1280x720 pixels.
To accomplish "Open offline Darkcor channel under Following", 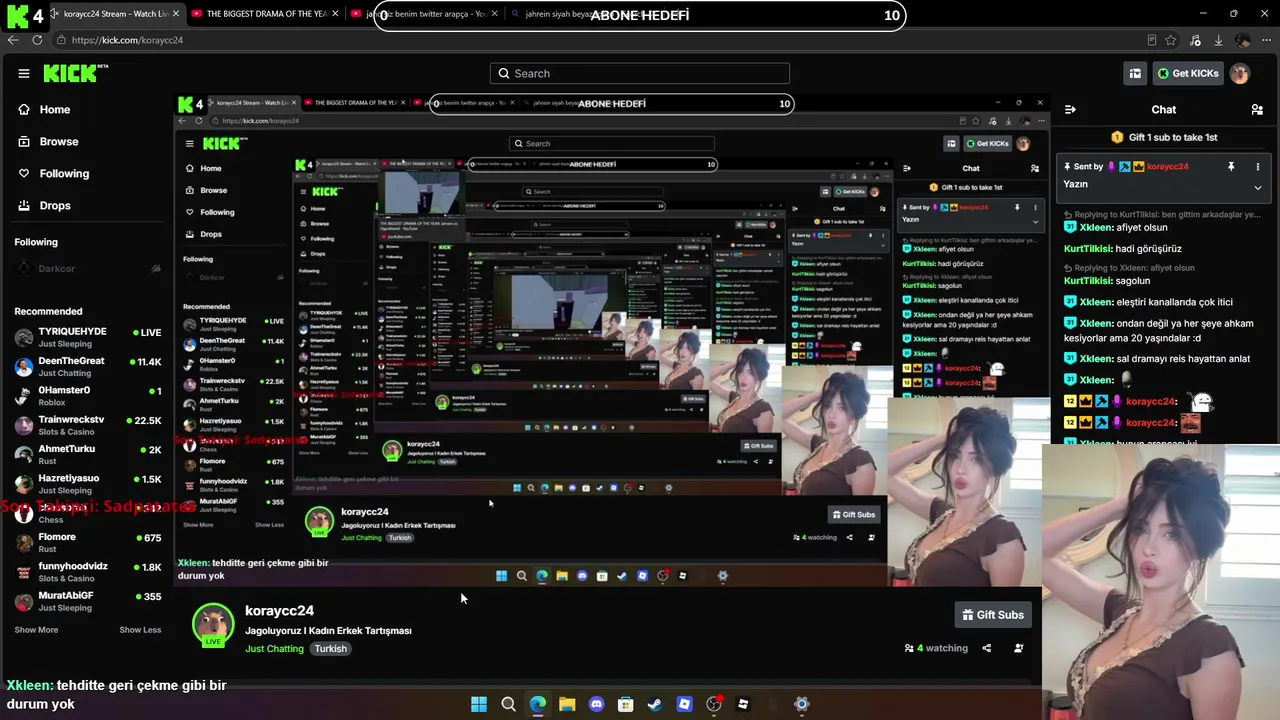I will [87, 268].
